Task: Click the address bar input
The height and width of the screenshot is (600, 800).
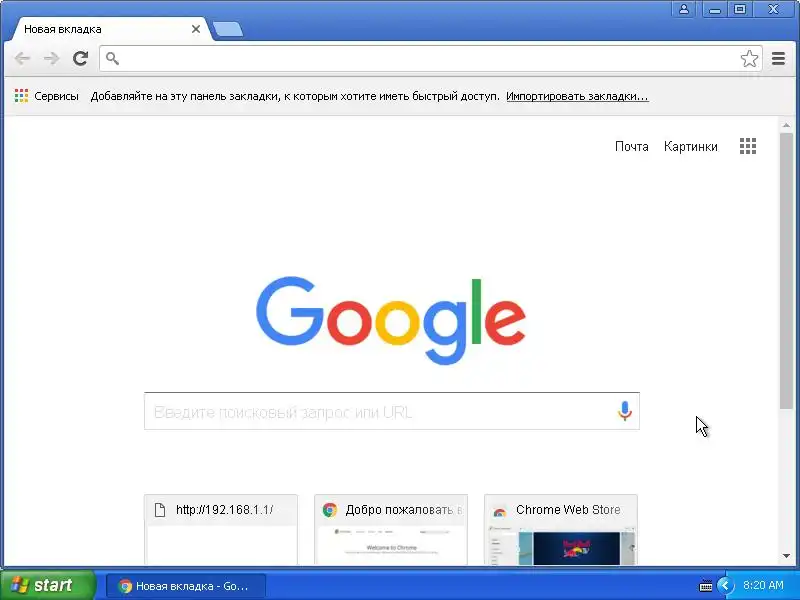Action: [x=430, y=59]
